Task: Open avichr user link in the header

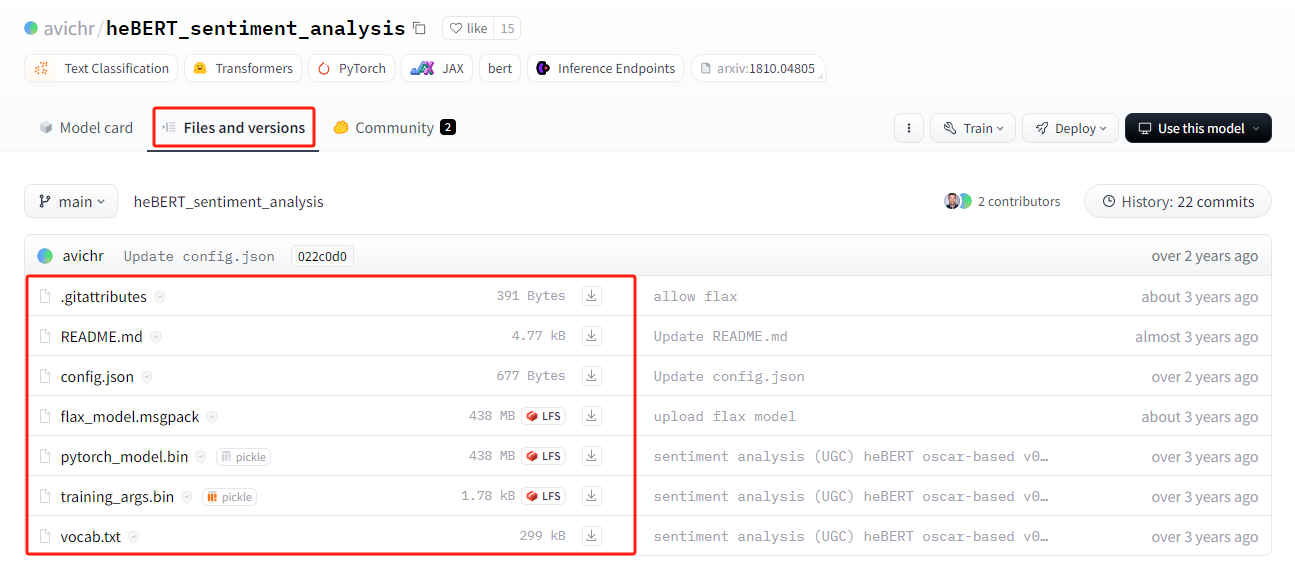Action: (x=83, y=256)
